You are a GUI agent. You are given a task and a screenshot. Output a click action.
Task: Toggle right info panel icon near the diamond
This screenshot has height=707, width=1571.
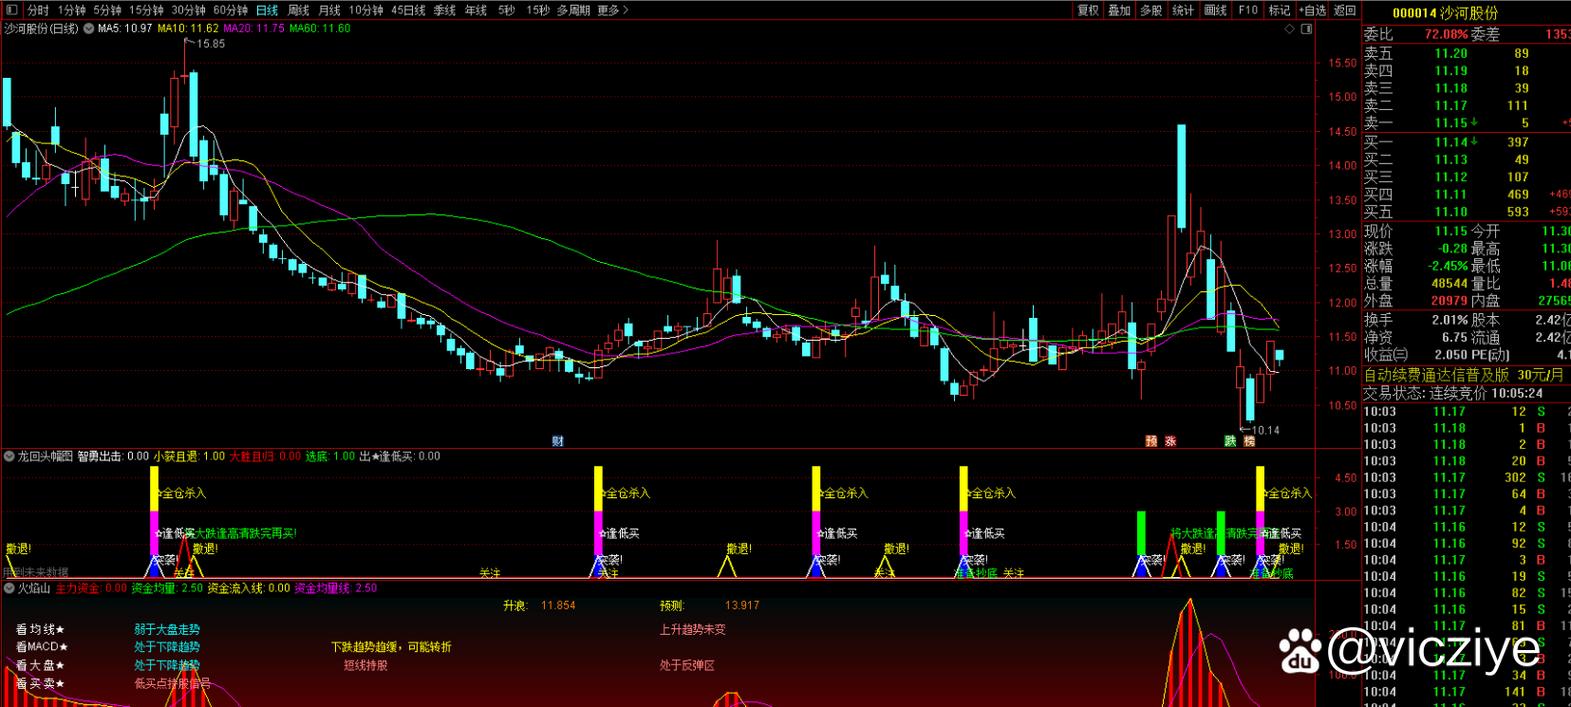(x=1306, y=30)
